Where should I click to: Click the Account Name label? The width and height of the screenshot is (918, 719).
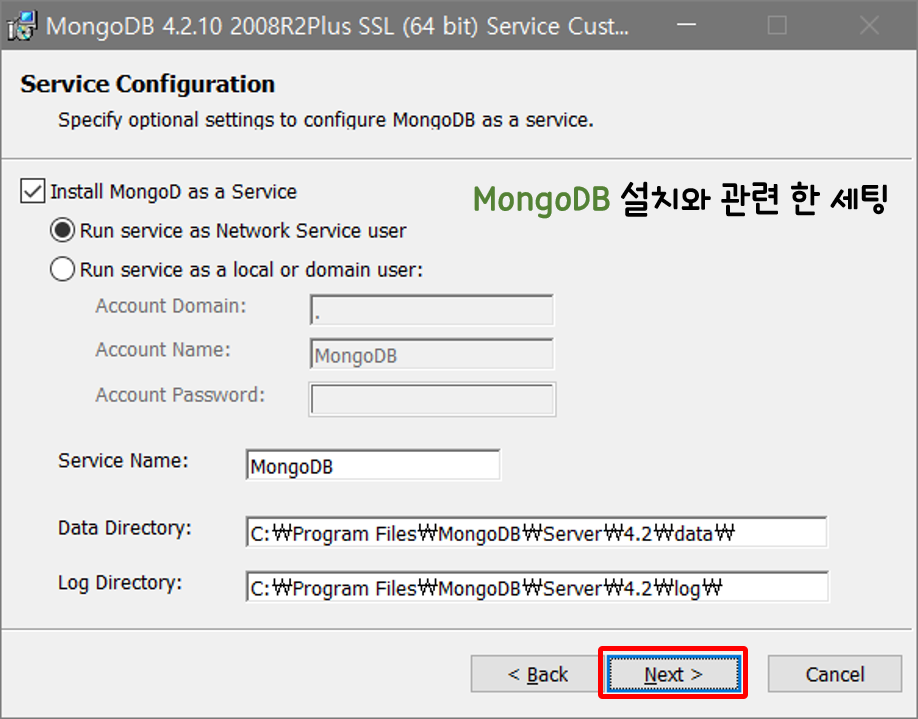pos(163,350)
